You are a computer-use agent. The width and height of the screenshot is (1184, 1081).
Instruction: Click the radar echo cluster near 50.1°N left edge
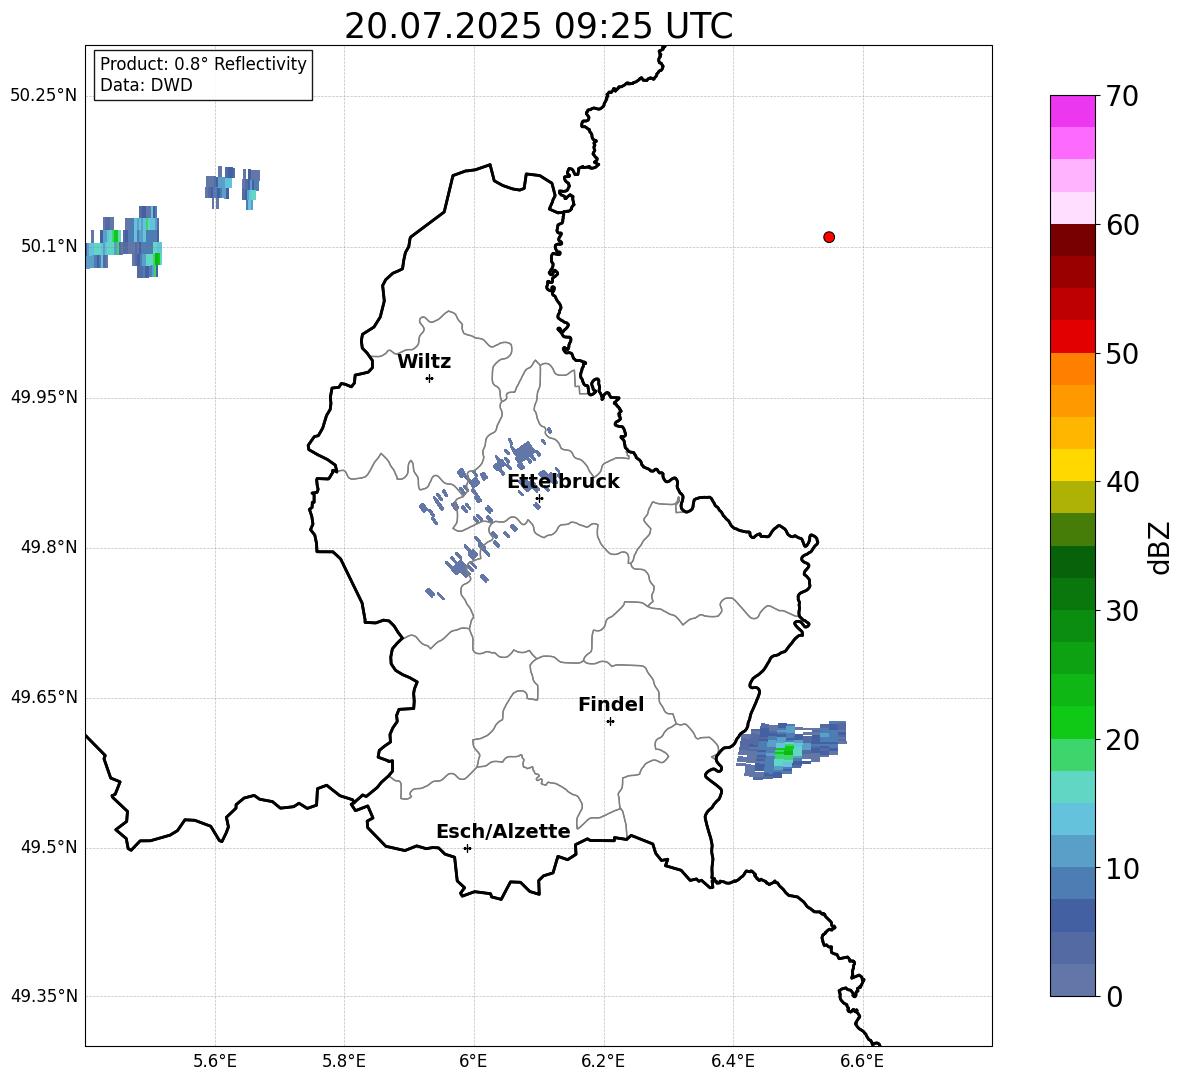coord(123,242)
